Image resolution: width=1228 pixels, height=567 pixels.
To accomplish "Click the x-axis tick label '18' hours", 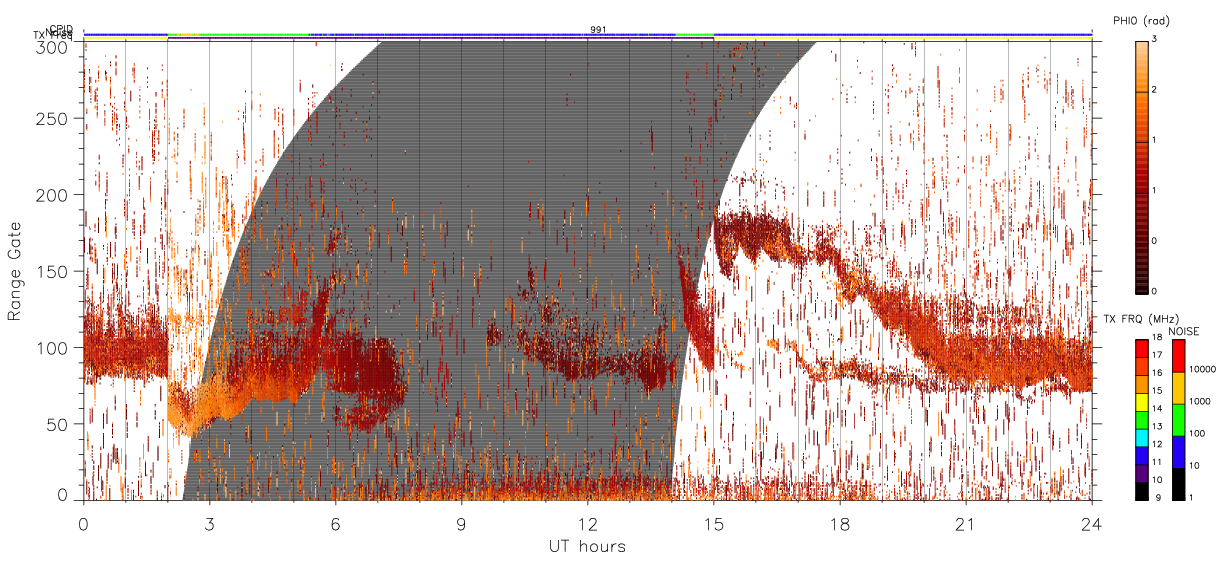I will pyautogui.click(x=840, y=523).
